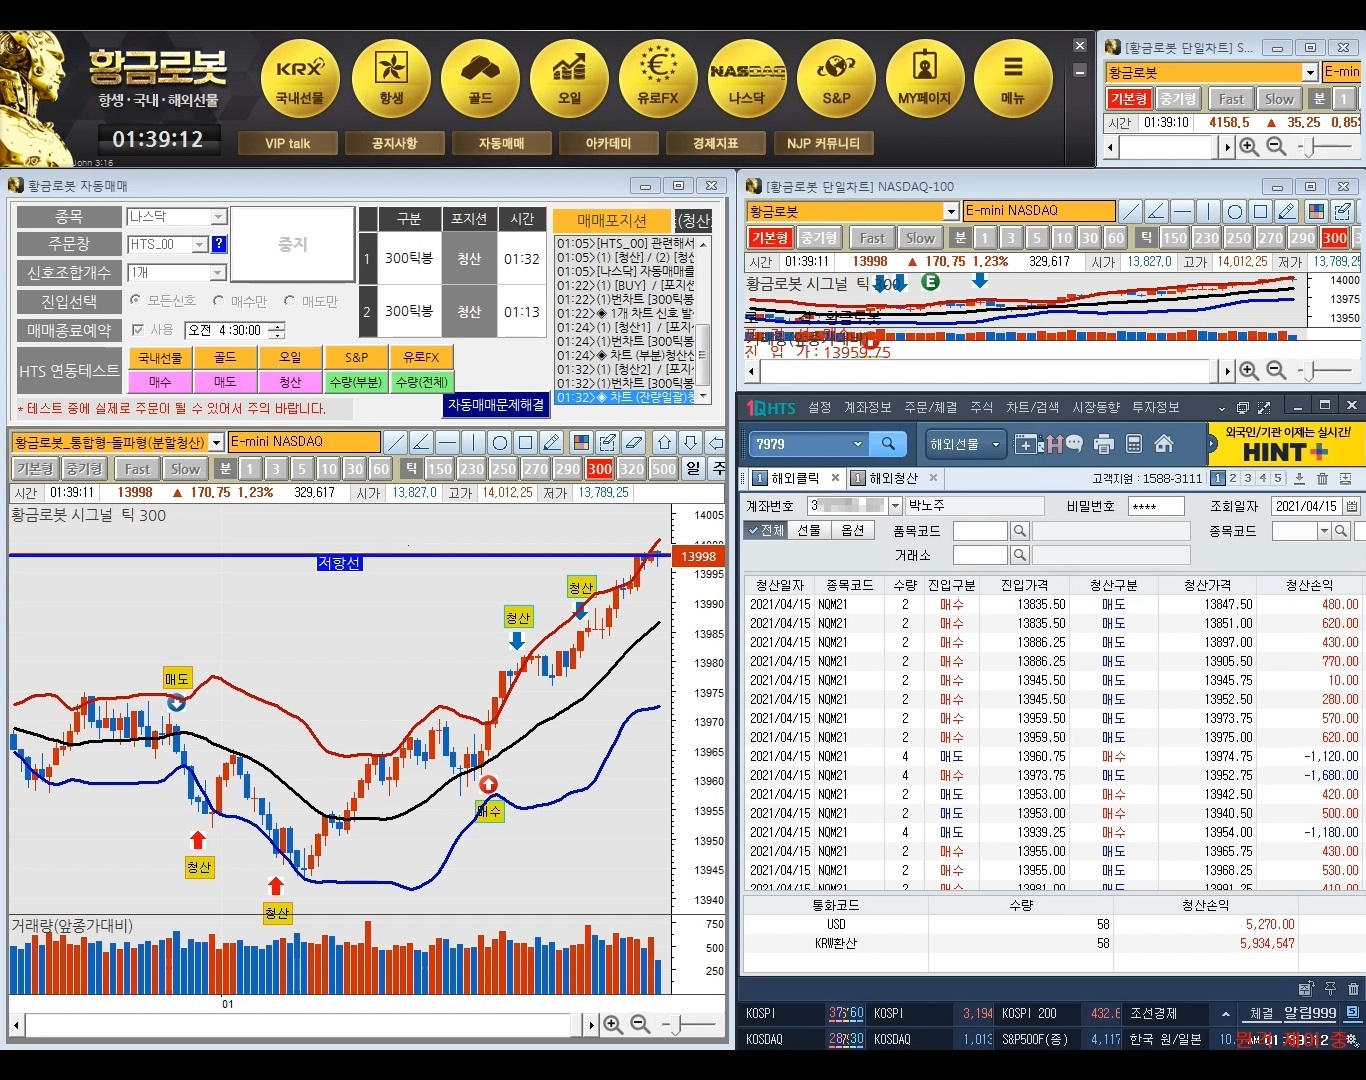Image resolution: width=1366 pixels, height=1080 pixels.
Task: Open the 골드 gold bars icon
Action: (480, 79)
